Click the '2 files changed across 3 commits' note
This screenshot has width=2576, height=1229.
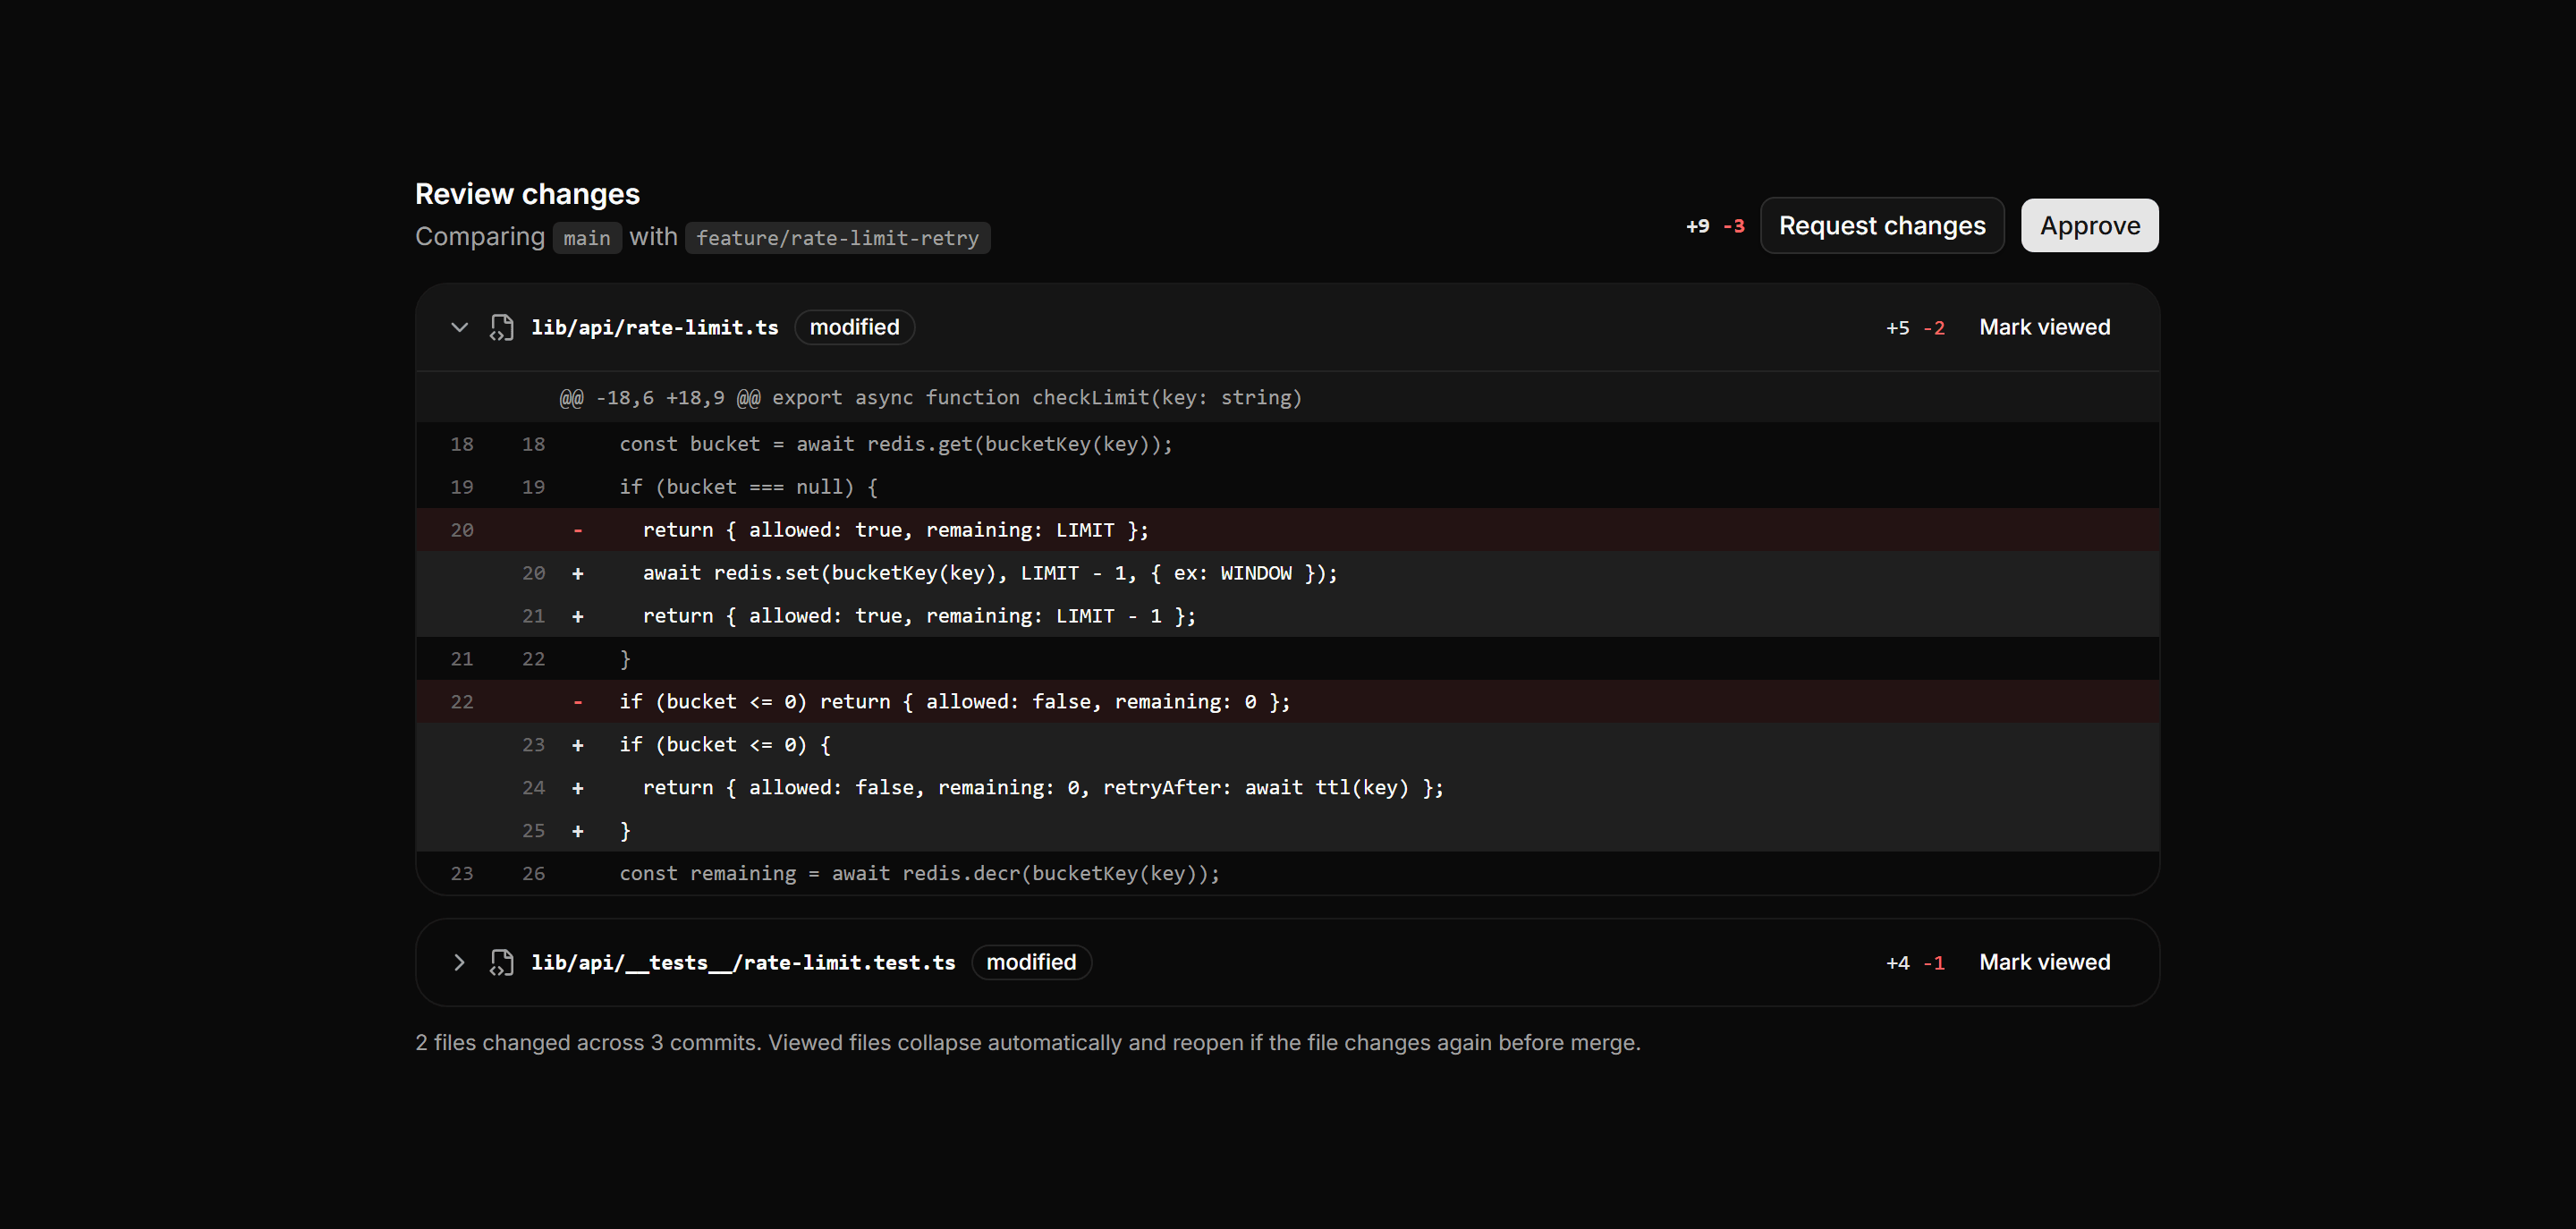click(1028, 1042)
